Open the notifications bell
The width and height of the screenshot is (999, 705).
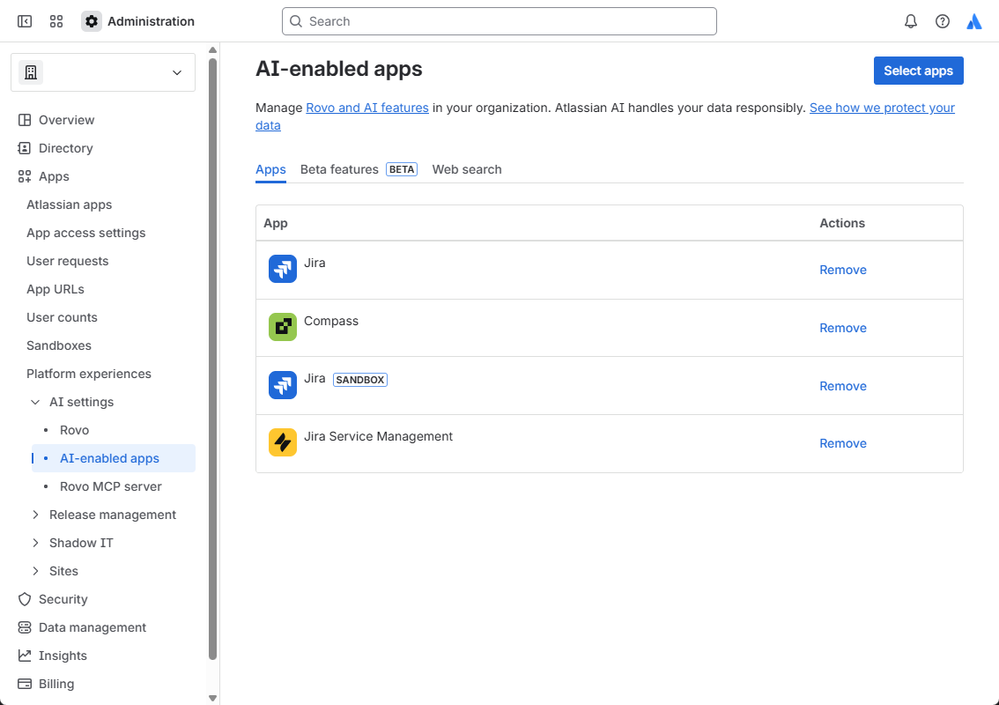coord(910,21)
